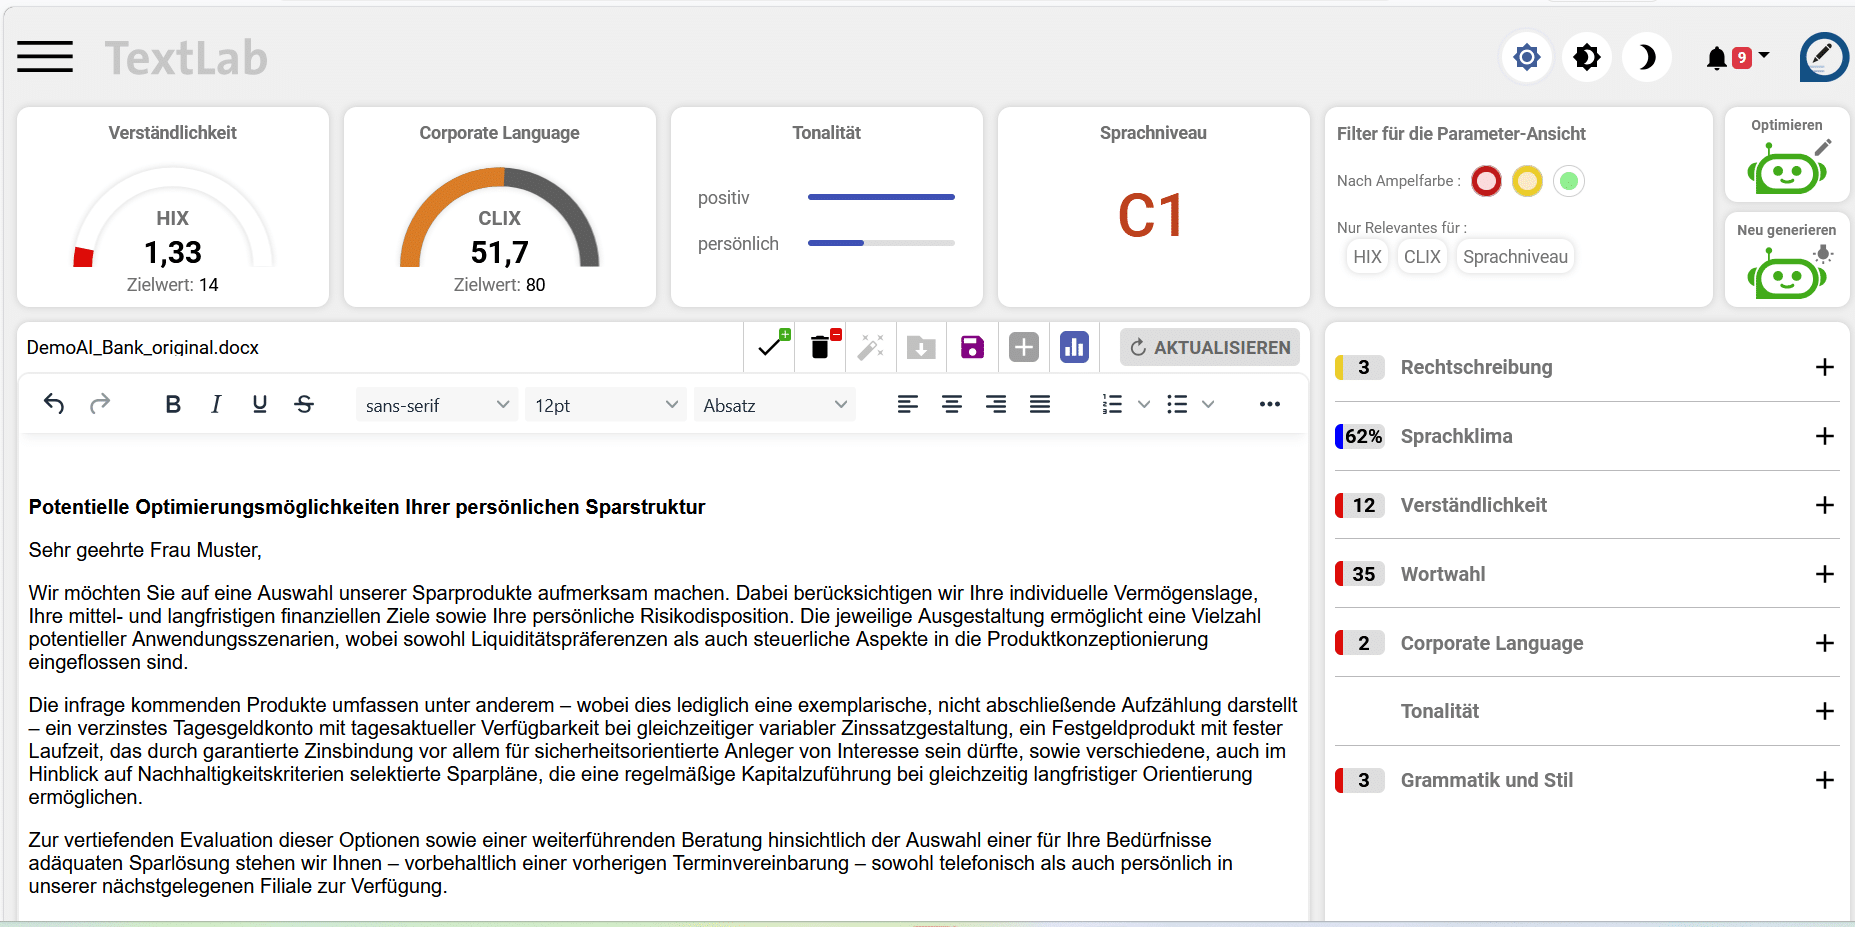Place cursor in the bold document heading
Viewport: 1855px width, 927px height.
tap(367, 507)
